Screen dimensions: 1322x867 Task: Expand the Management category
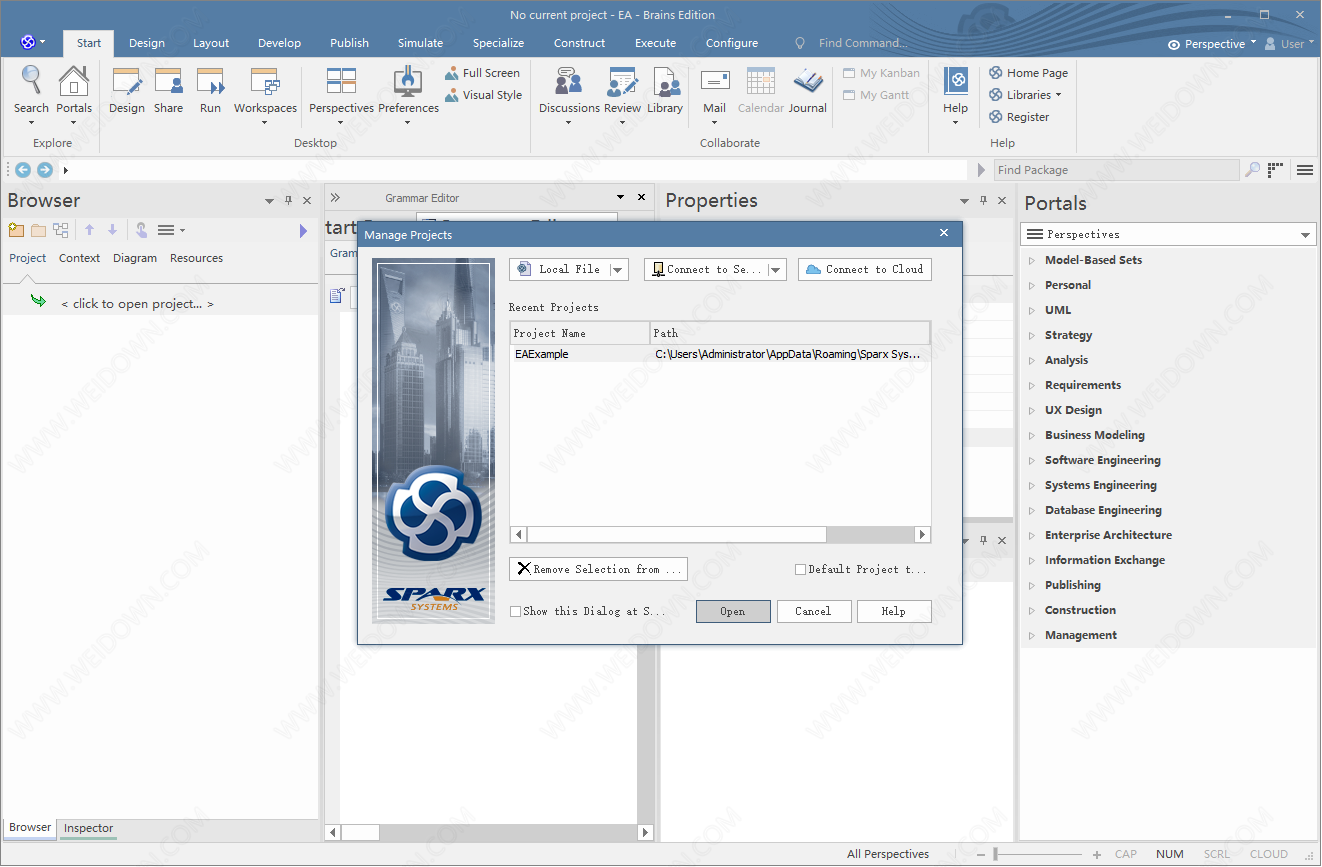pos(1032,635)
